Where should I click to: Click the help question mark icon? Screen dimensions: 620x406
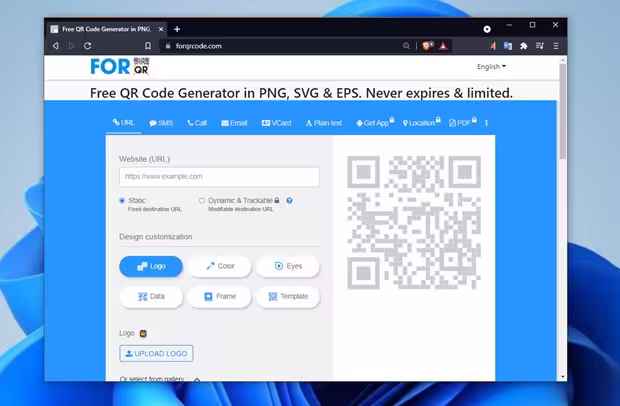point(289,200)
